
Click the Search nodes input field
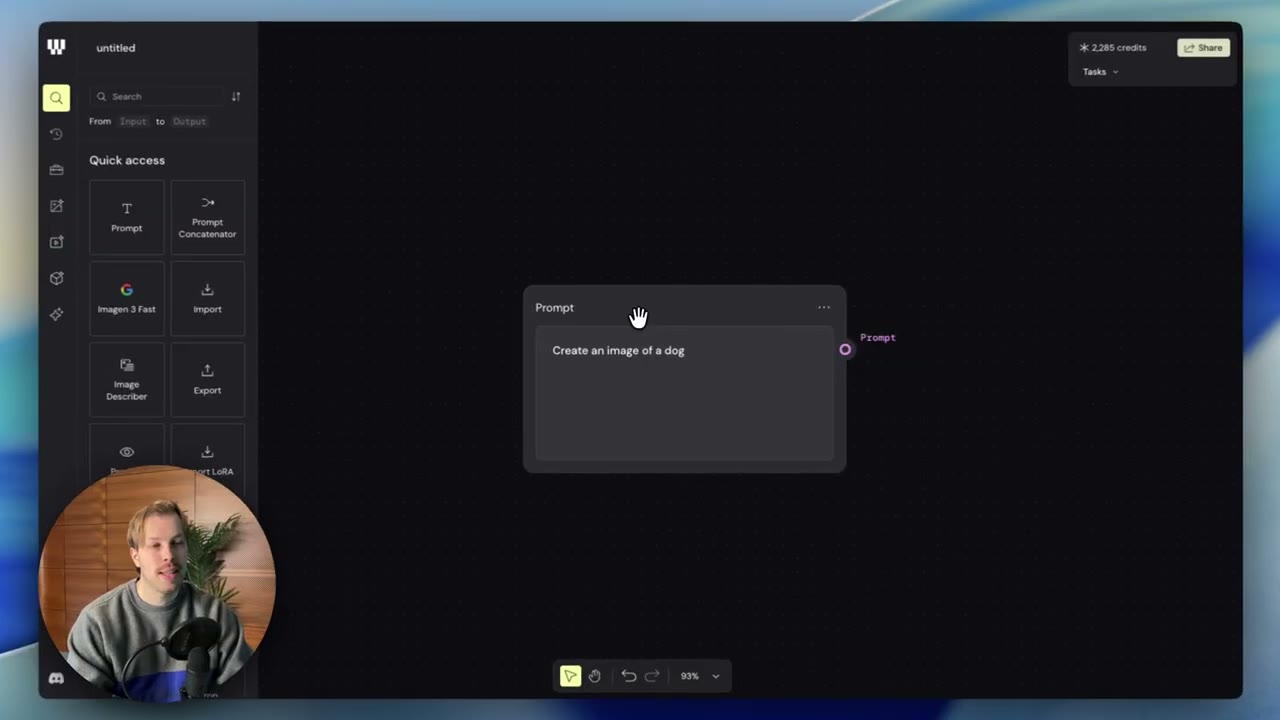pyautogui.click(x=158, y=97)
